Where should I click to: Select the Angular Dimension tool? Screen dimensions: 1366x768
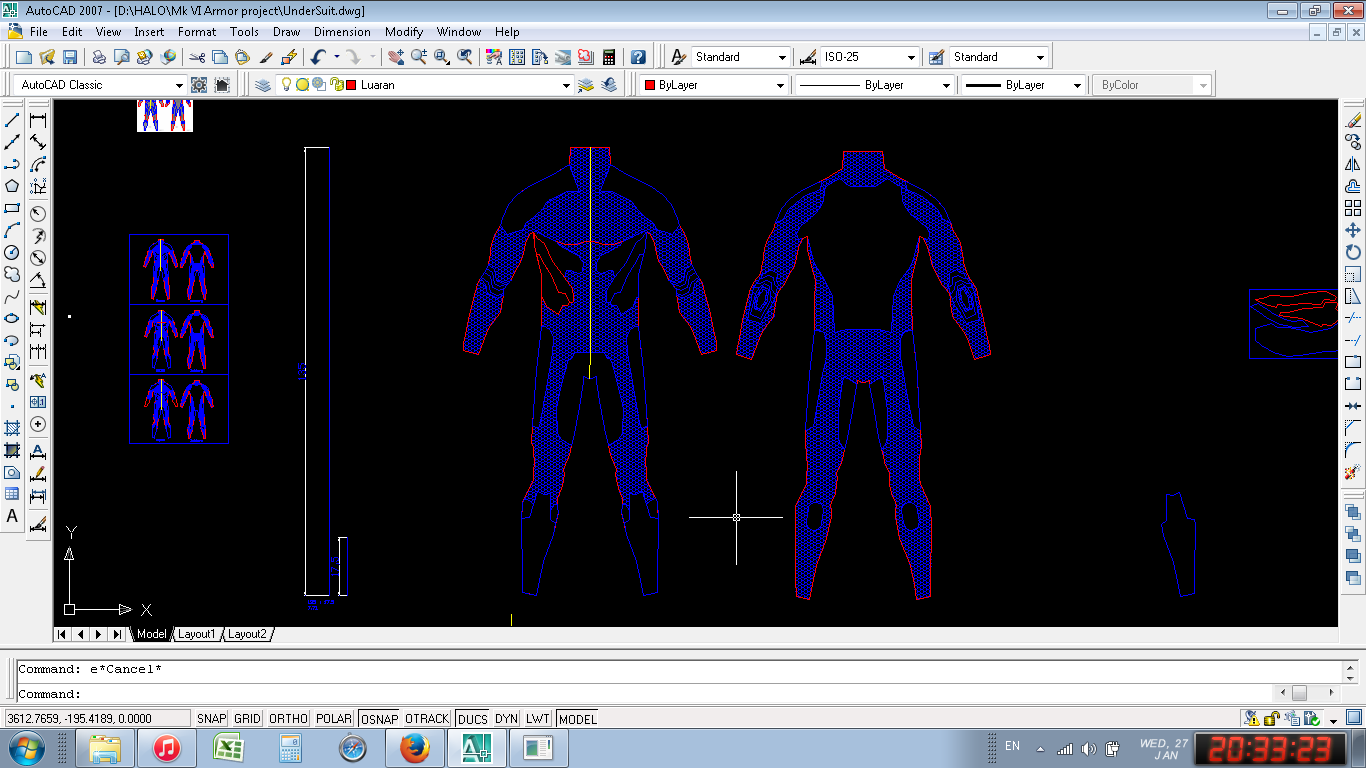(x=38, y=279)
